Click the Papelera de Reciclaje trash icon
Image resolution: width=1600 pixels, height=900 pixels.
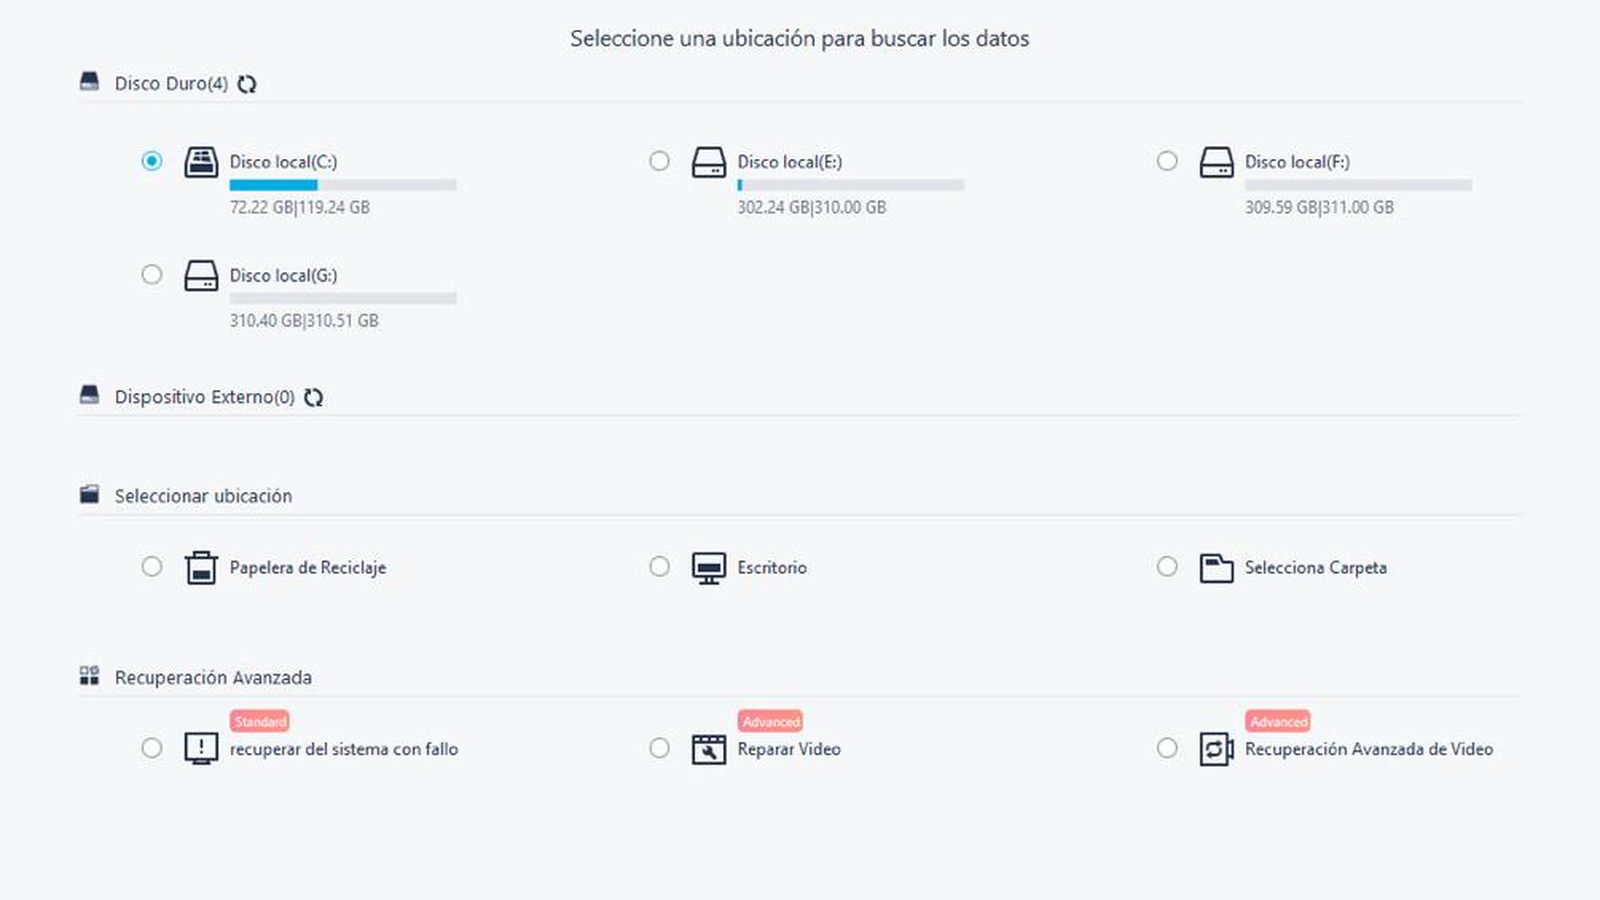pos(201,568)
